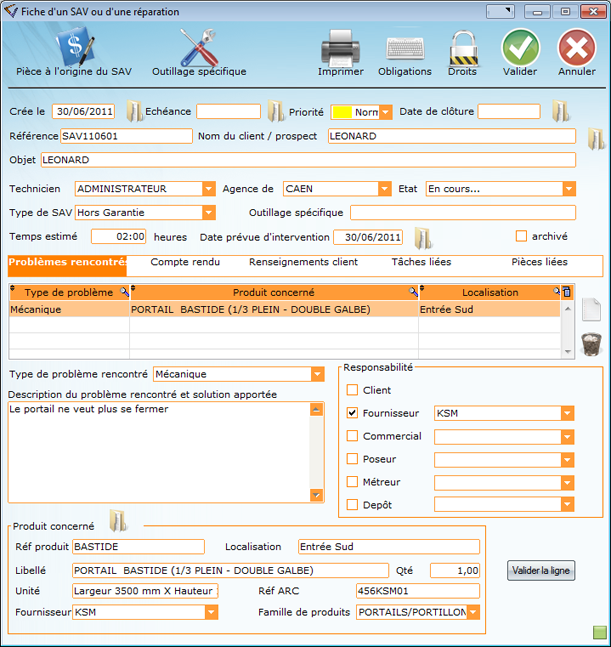Click the title bar dropdown button
The height and width of the screenshot is (647, 611).
[x=500, y=11]
